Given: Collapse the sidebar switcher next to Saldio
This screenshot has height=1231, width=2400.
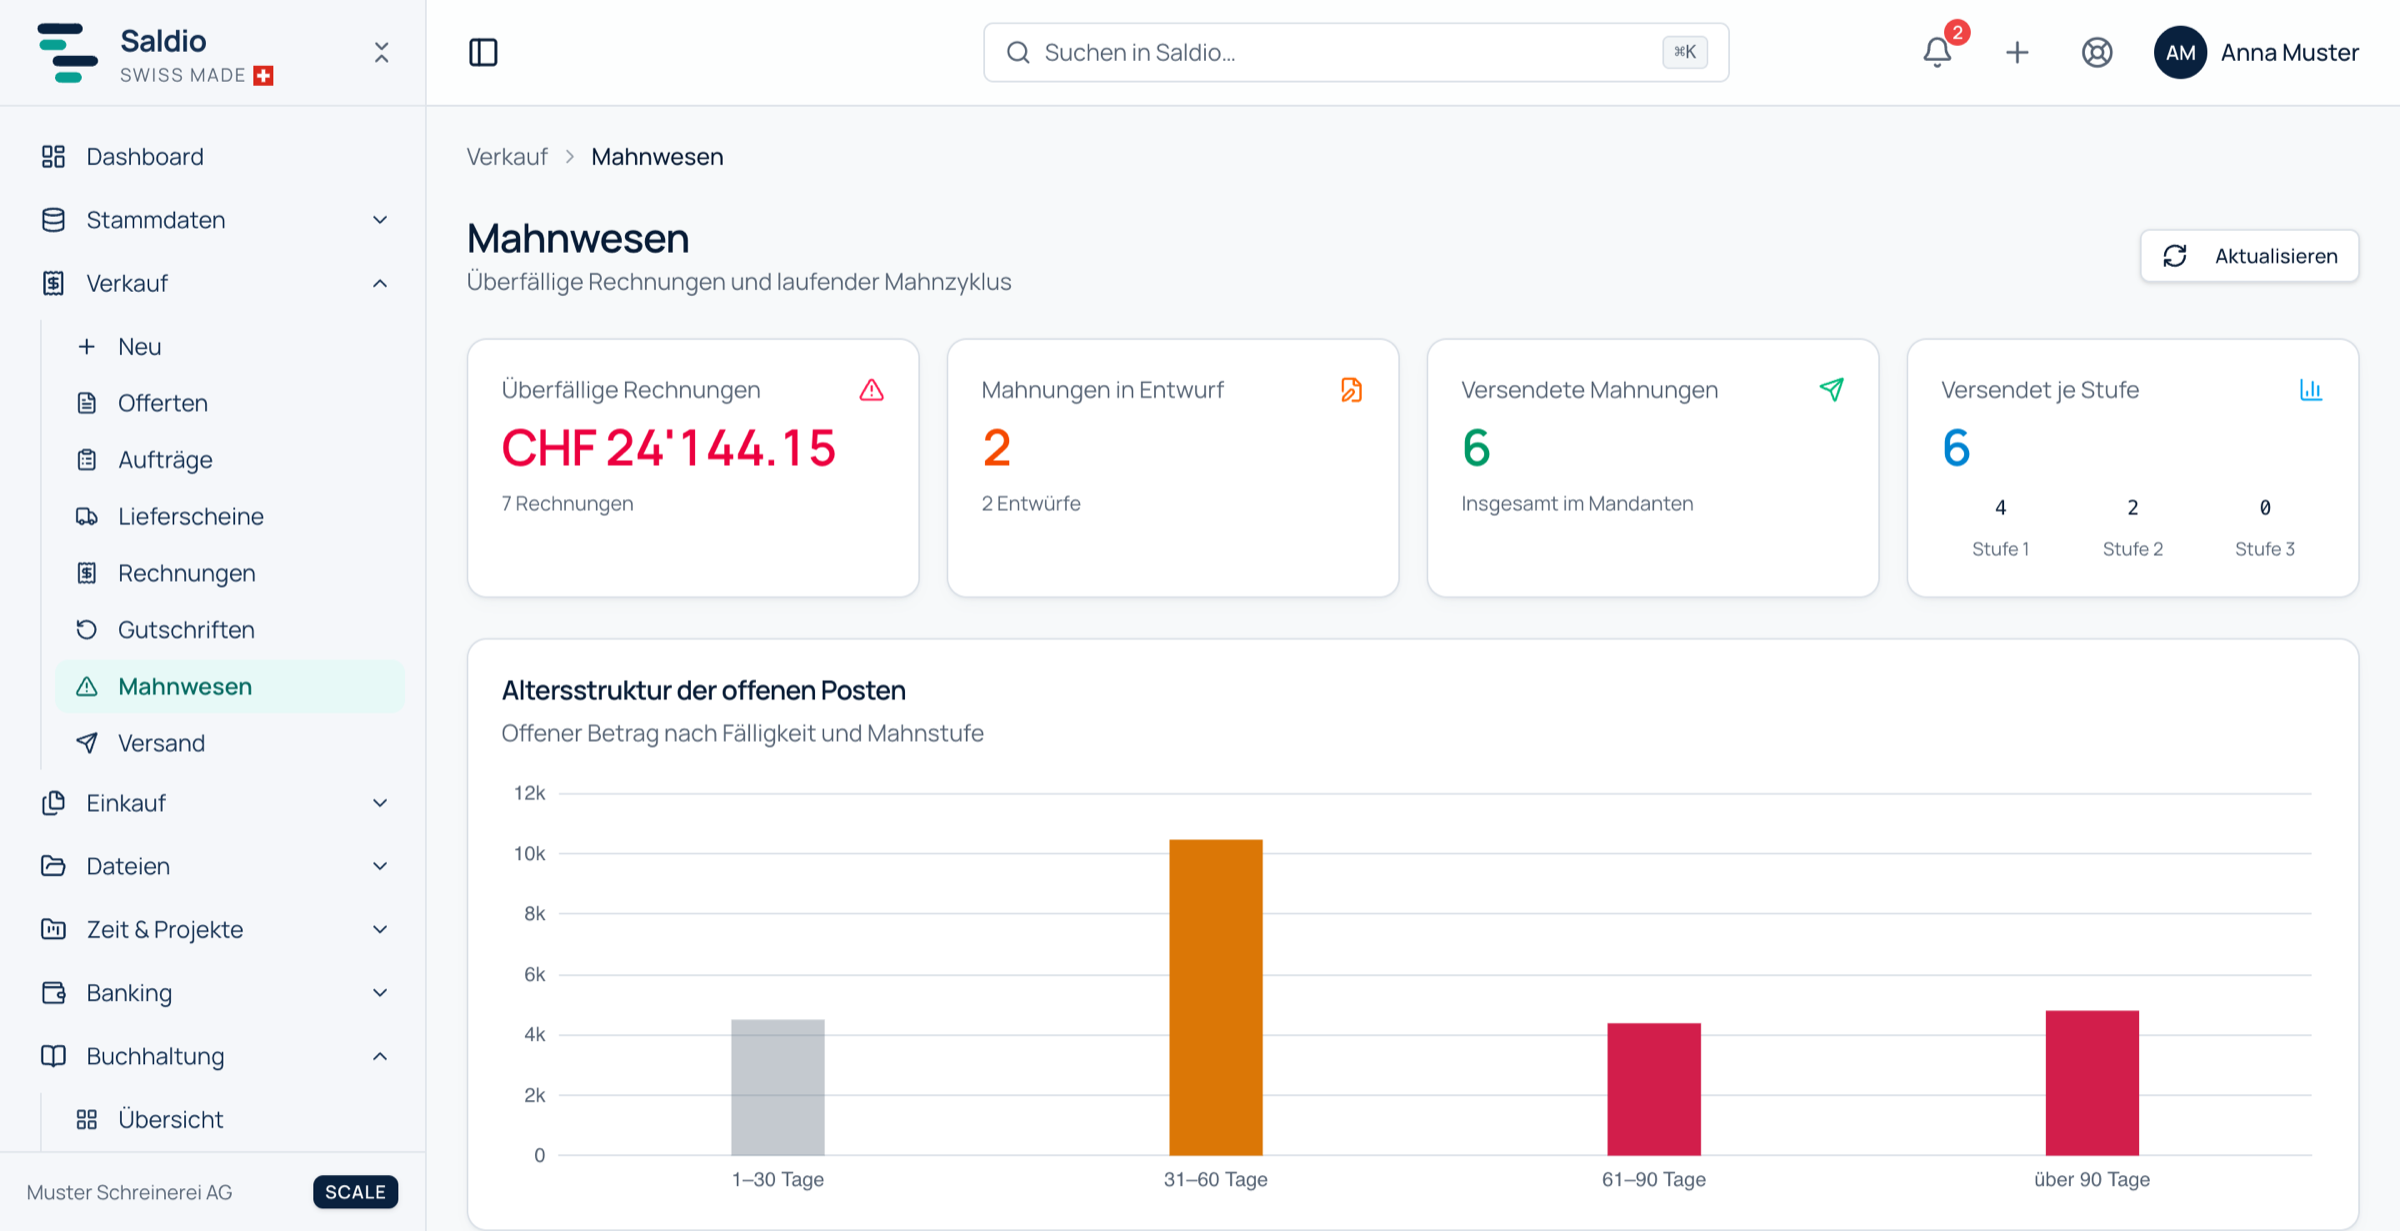Looking at the screenshot, I should click(x=381, y=52).
